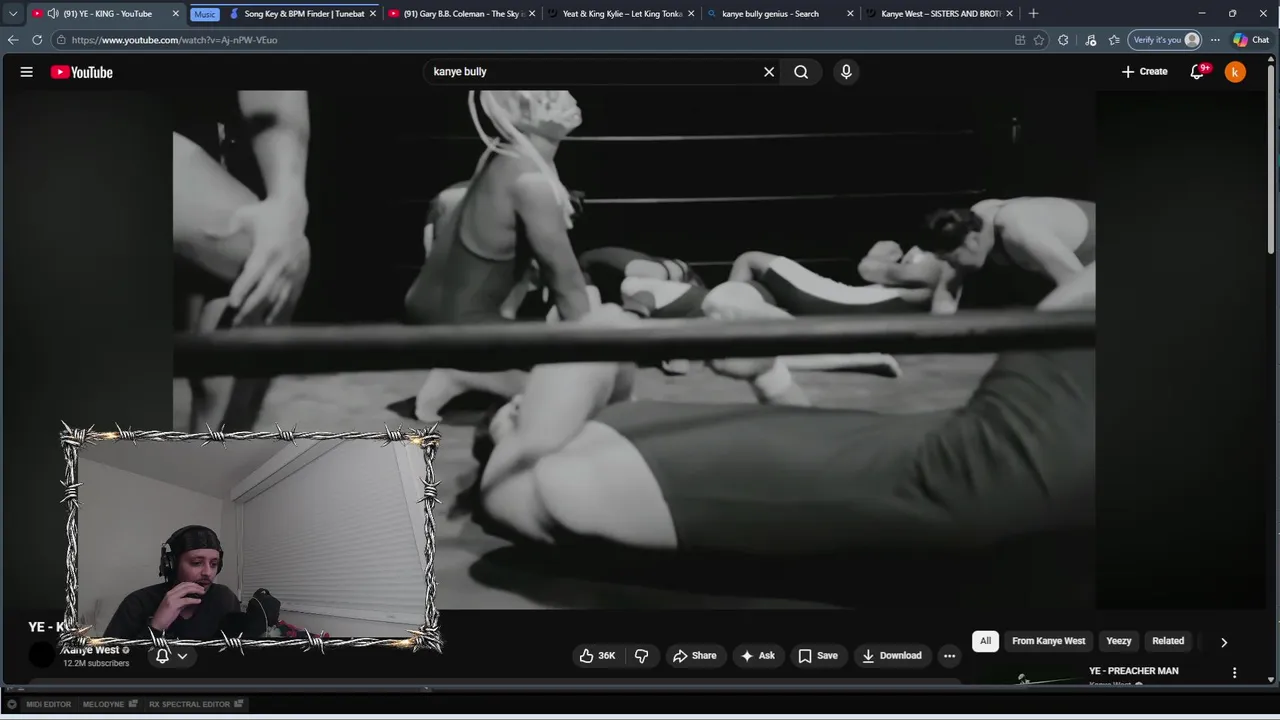Share the video

pyautogui.click(x=695, y=656)
